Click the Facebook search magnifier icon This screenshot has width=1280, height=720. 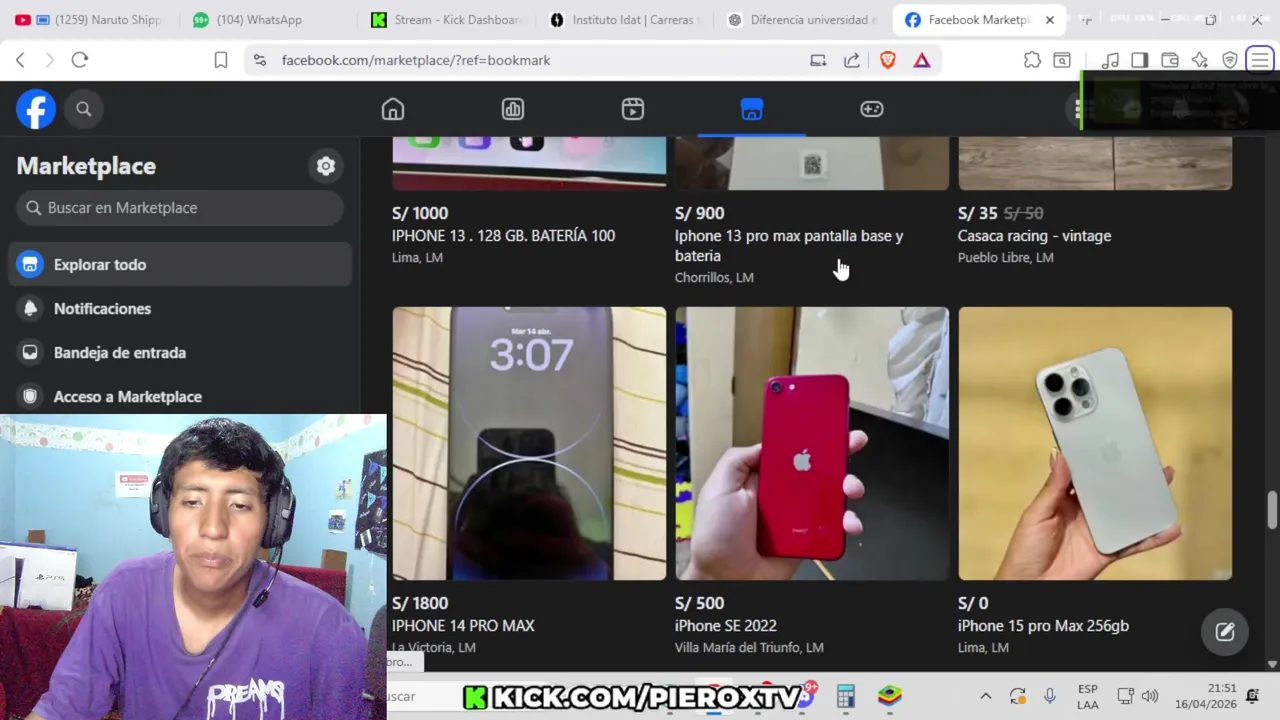84,109
